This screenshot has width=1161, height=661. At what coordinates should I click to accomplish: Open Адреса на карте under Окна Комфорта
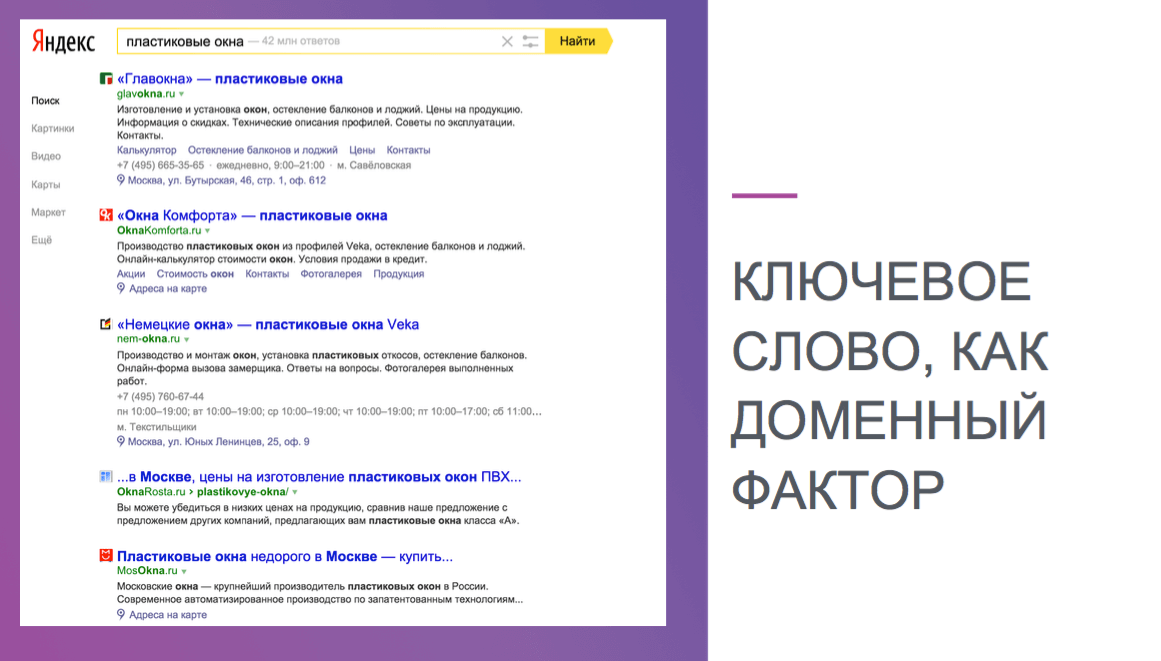pos(168,289)
